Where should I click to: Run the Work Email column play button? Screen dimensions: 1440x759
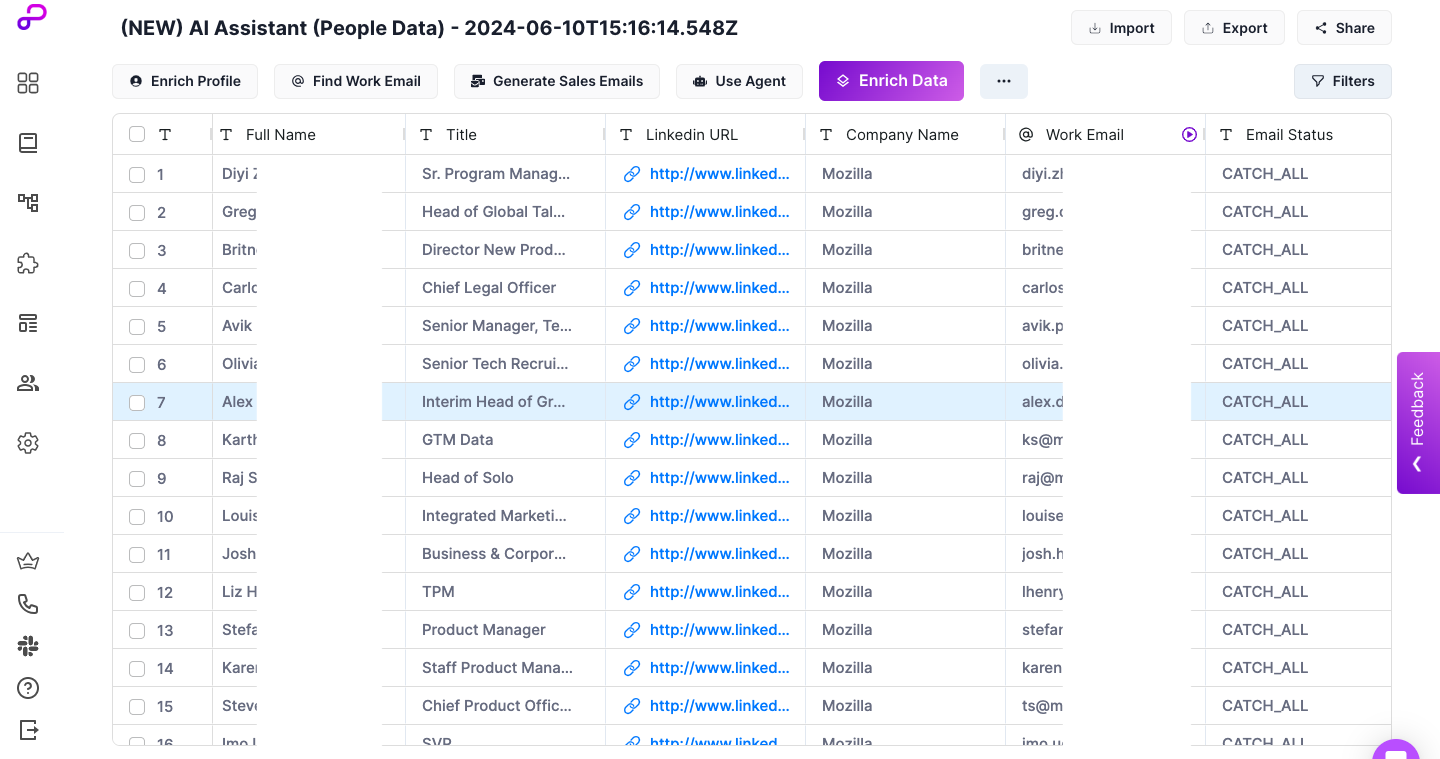coord(1189,135)
